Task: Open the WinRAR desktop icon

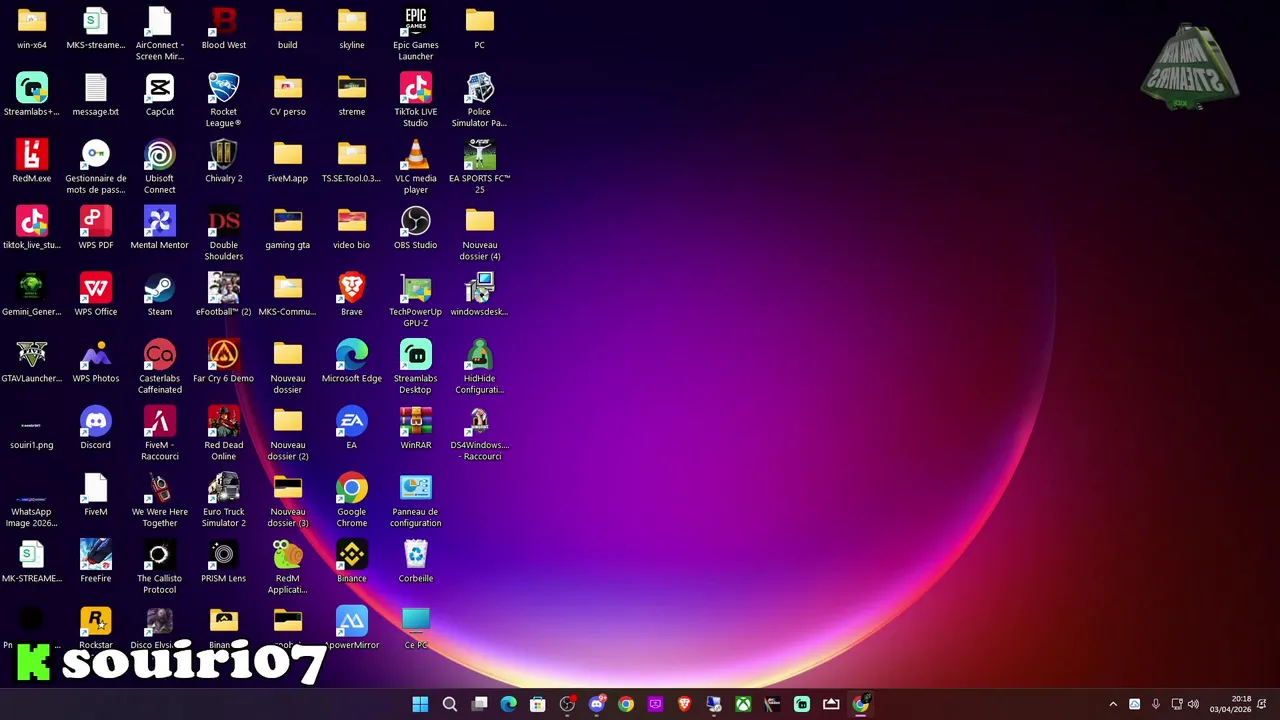Action: point(416,428)
